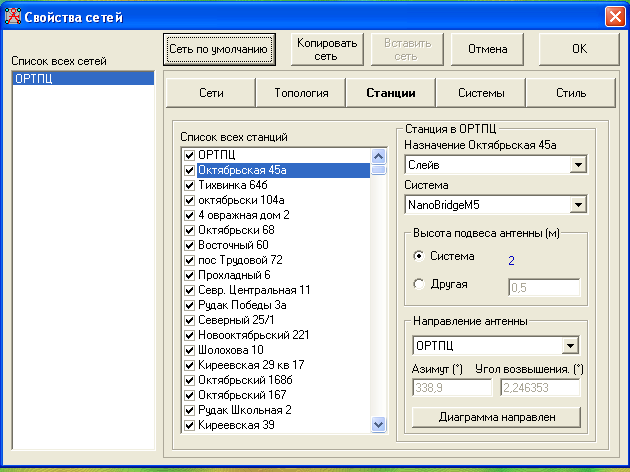Toggle the Рудак Победы 3а checkbox

click(189, 305)
